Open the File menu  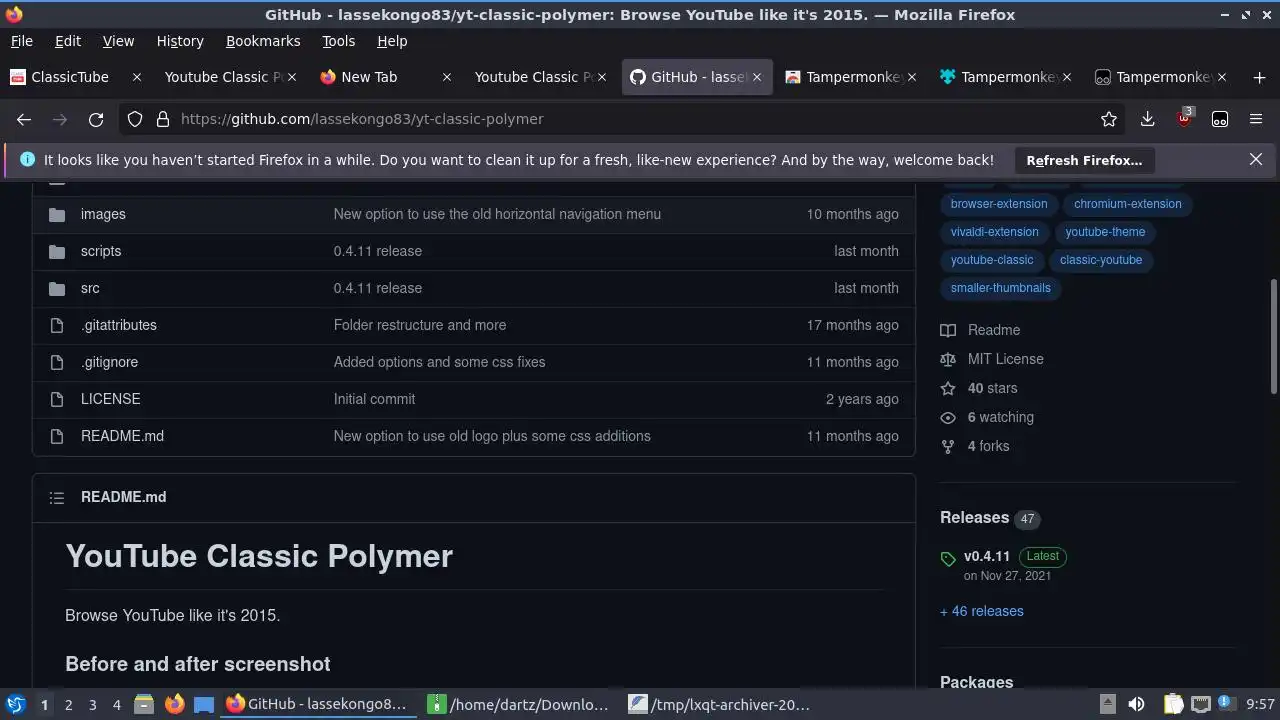click(21, 41)
